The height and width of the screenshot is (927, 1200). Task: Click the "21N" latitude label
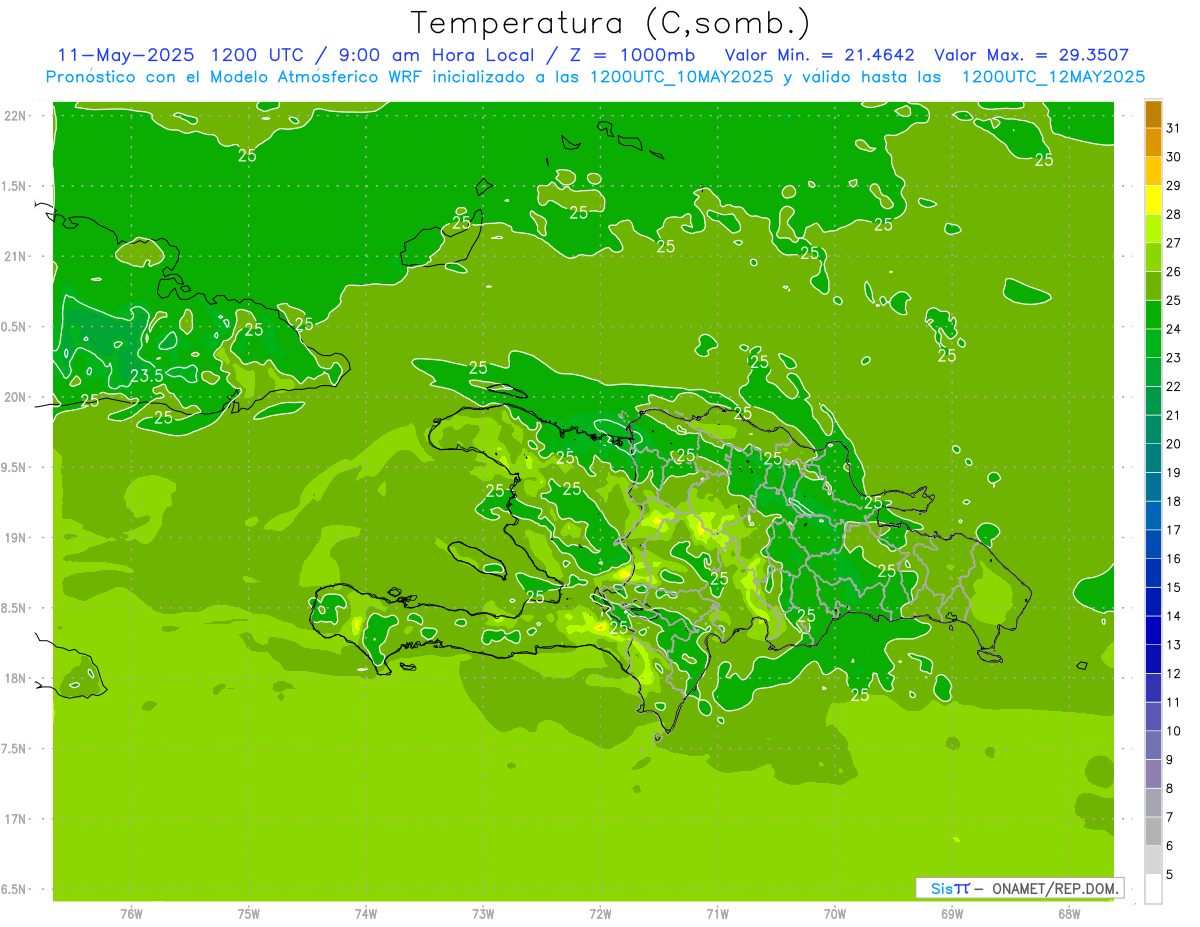pos(16,256)
